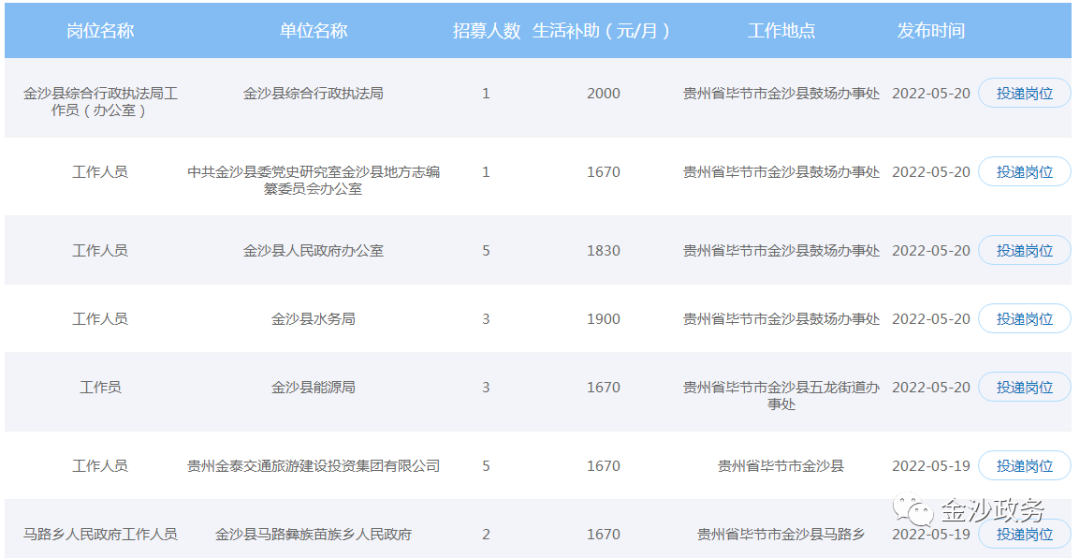Click subsidy 1670 in 马路乡 row

coord(603,534)
